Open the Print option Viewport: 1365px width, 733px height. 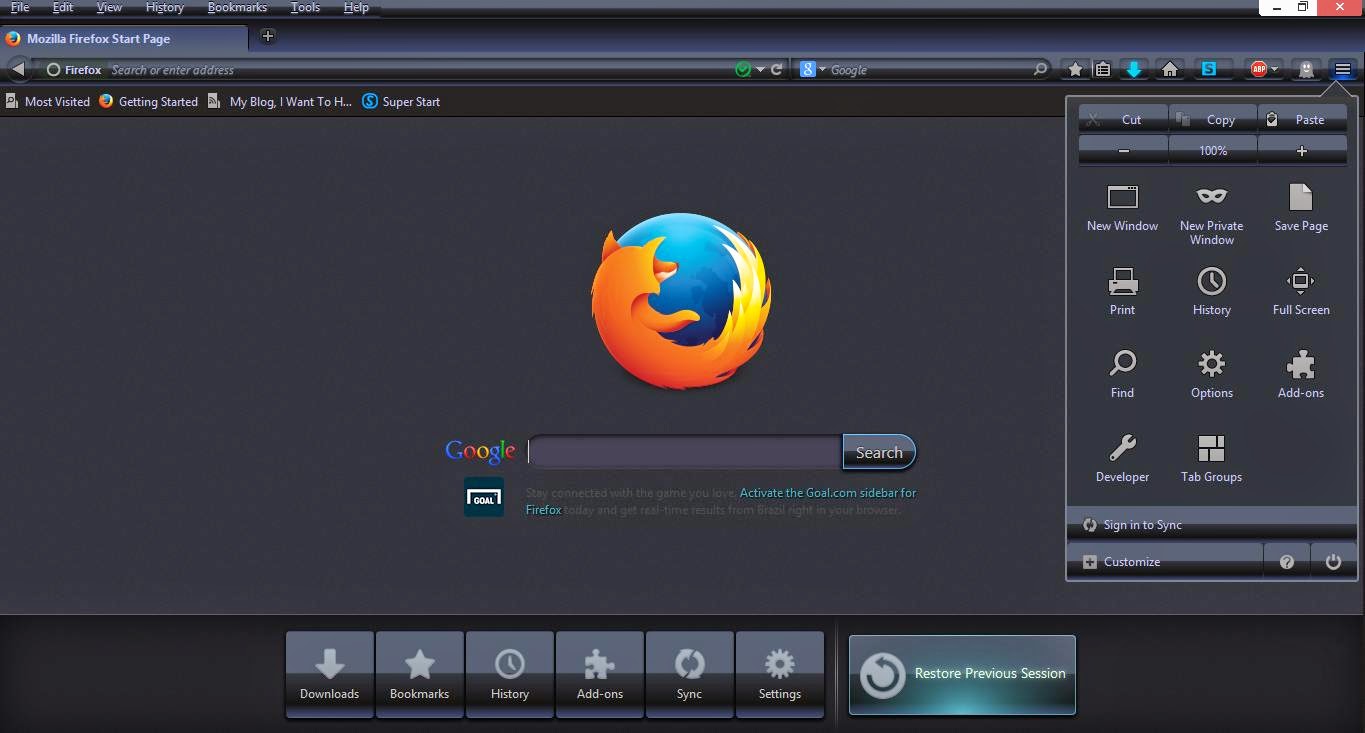point(1122,291)
